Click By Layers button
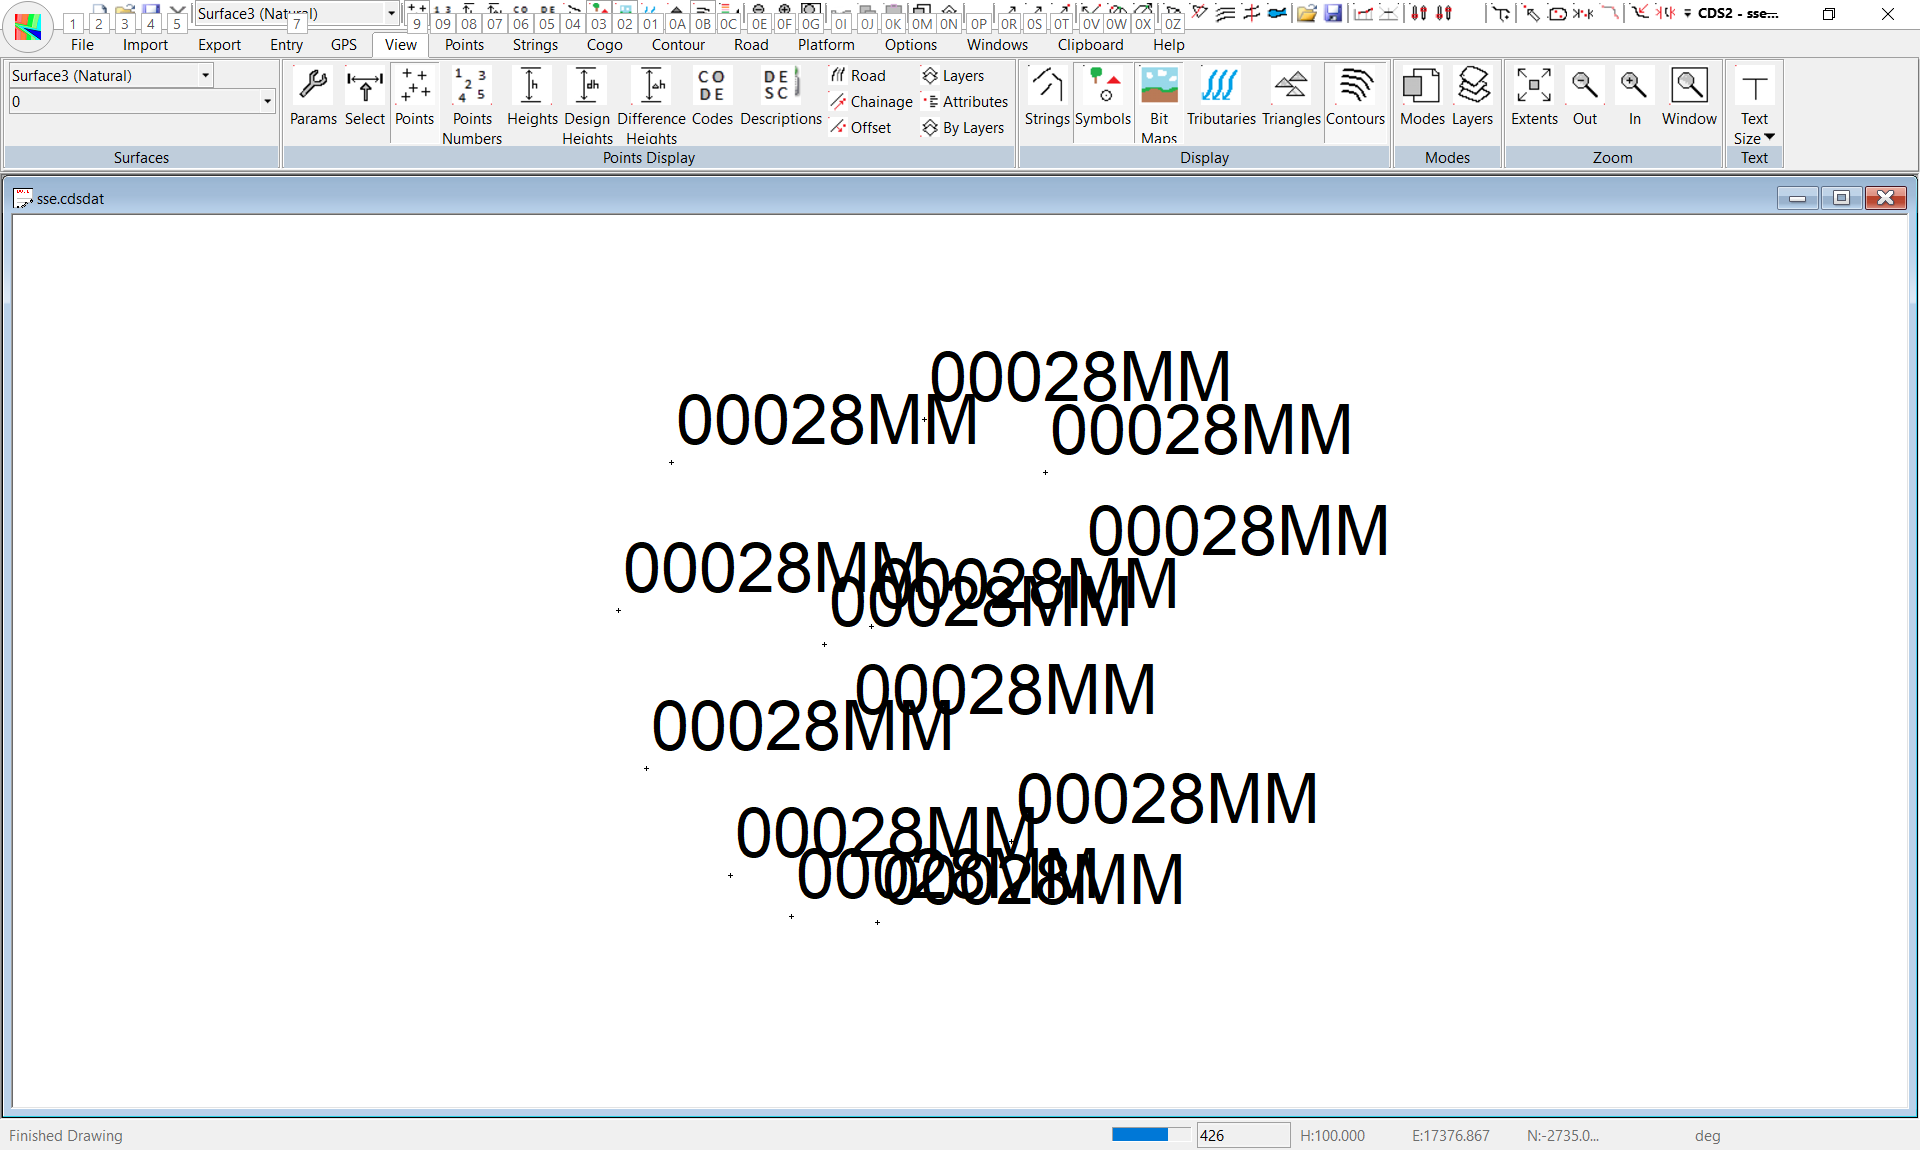The image size is (1920, 1150). [963, 128]
